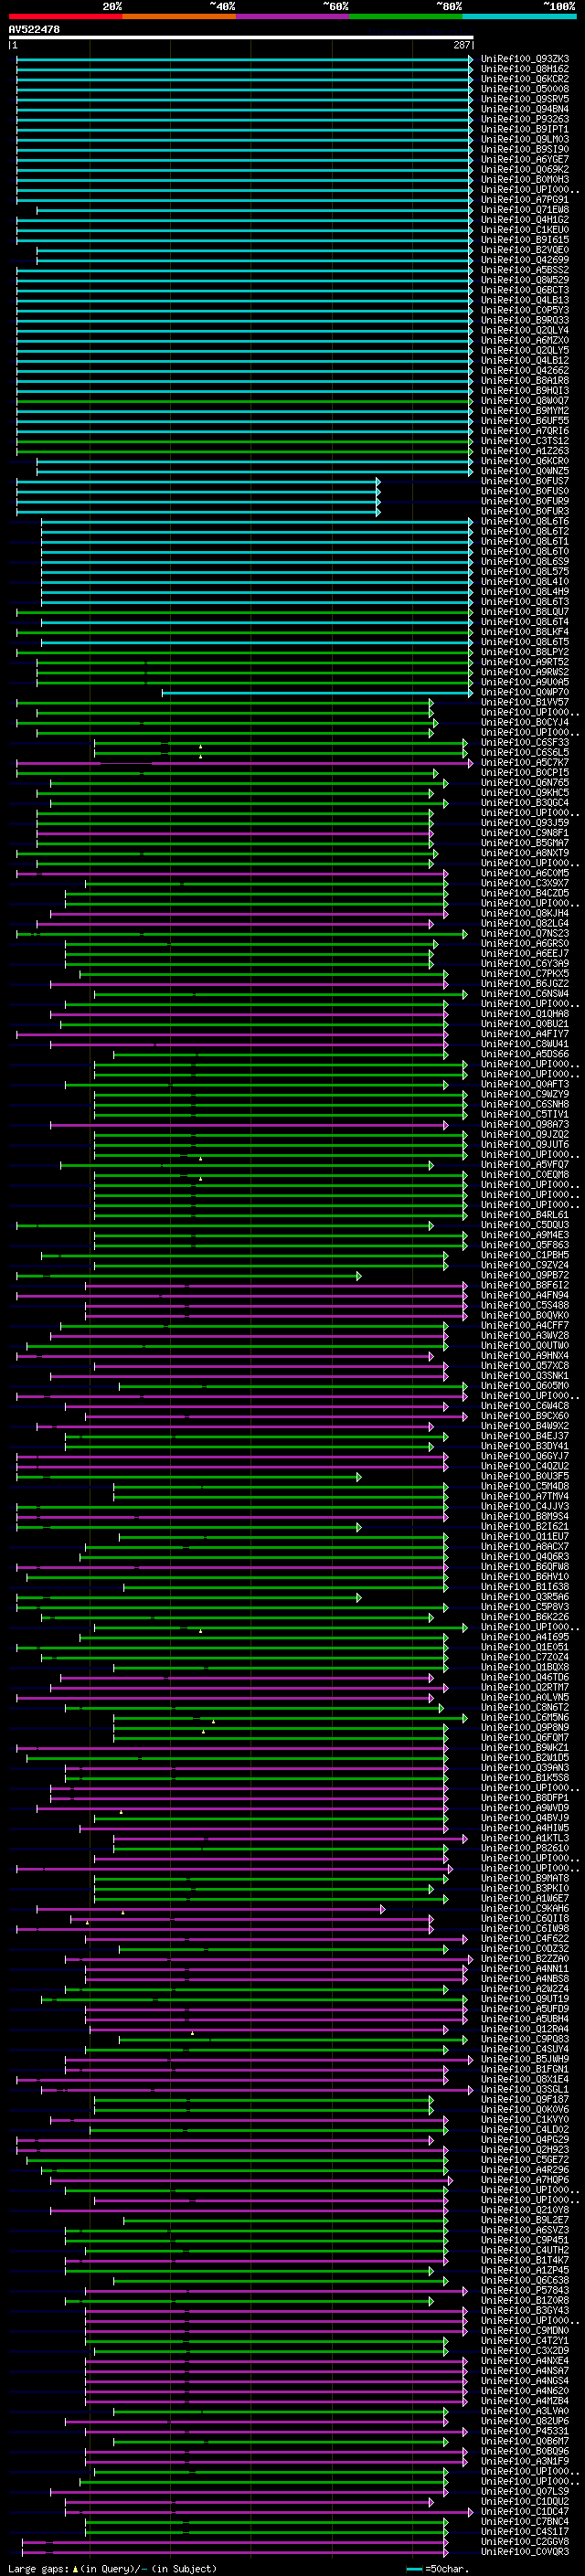Click hit label UniRef100_Q1QHA8
This screenshot has height=2576, width=585.
point(525,1014)
